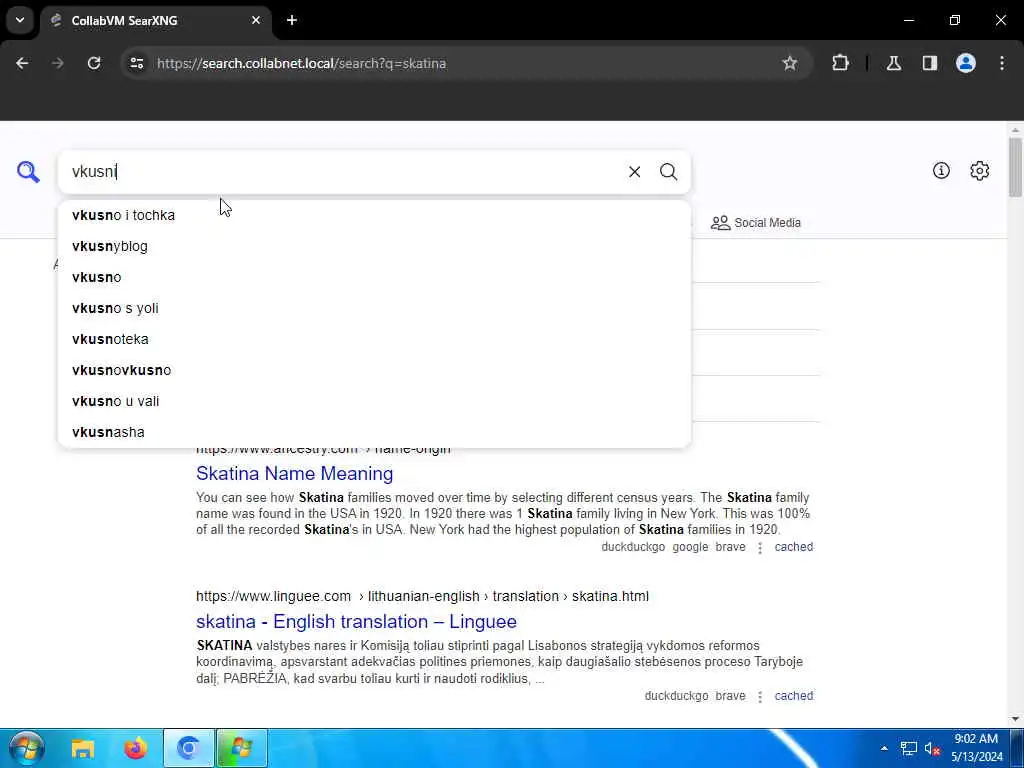Select suggestion 'vkusno u vali'
The width and height of the screenshot is (1024, 768).
click(374, 401)
